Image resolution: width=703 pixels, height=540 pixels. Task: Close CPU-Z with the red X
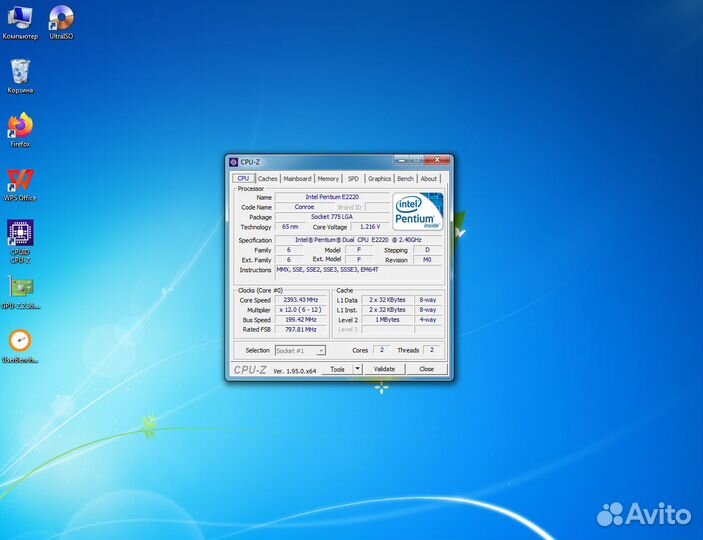[x=437, y=160]
